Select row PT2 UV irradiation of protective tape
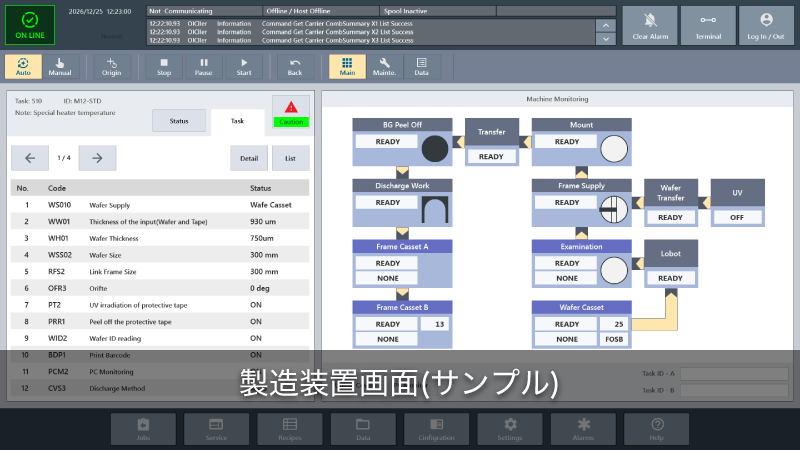 tap(160, 305)
